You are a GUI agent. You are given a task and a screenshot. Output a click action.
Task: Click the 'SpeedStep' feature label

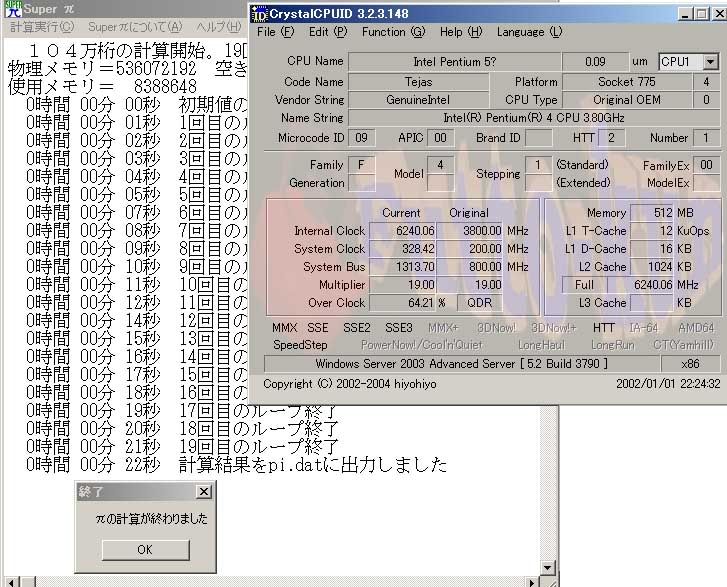[x=300, y=345]
